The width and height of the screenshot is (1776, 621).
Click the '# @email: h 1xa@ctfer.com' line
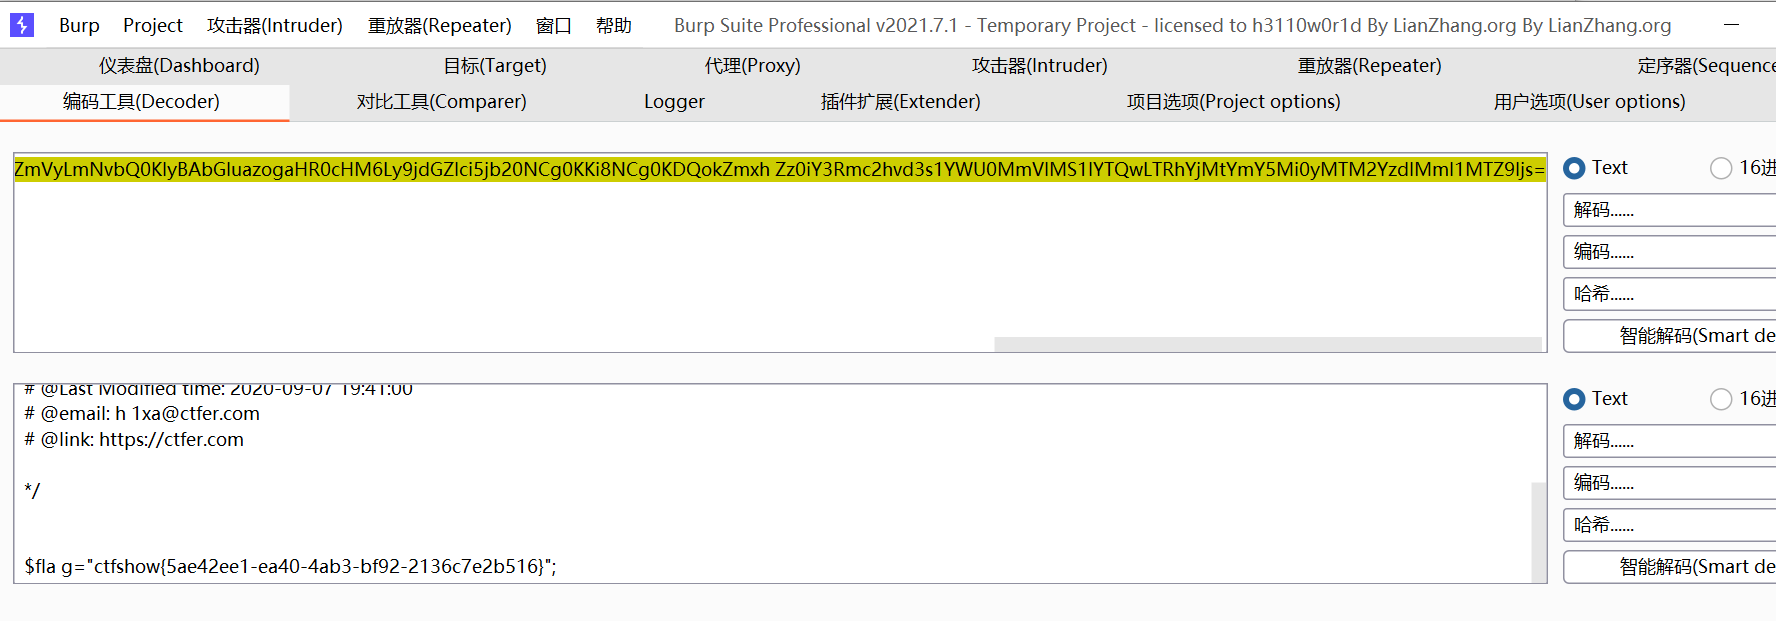(x=142, y=413)
